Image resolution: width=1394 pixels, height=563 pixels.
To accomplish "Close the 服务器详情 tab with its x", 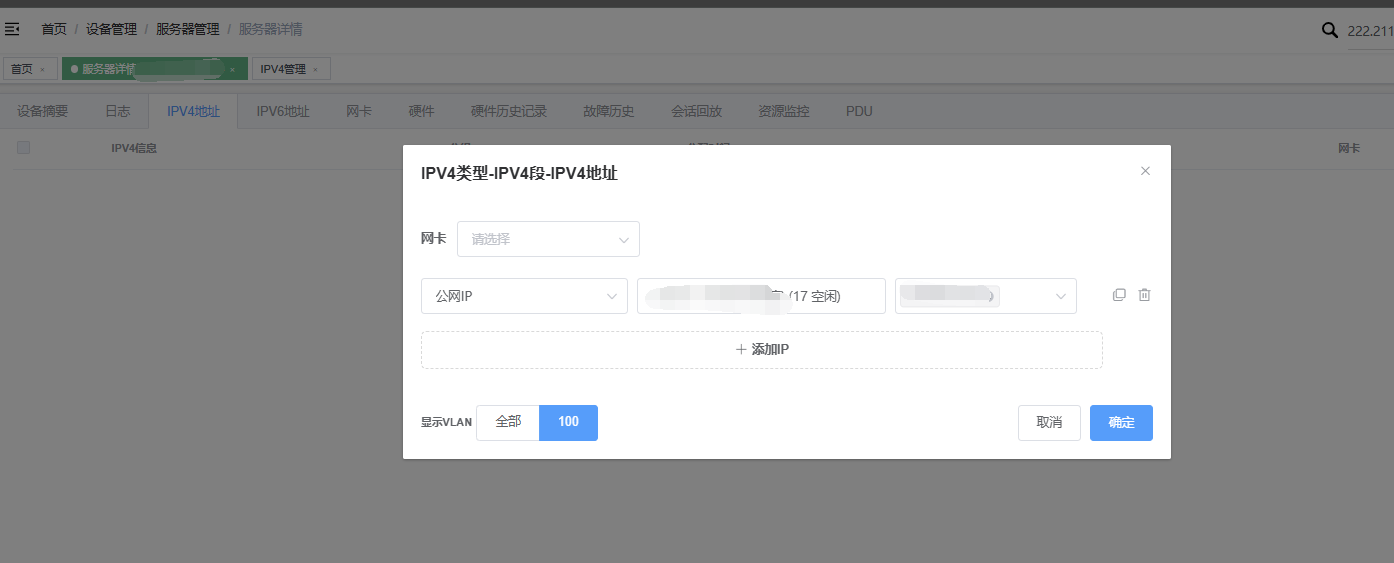I will [232, 70].
